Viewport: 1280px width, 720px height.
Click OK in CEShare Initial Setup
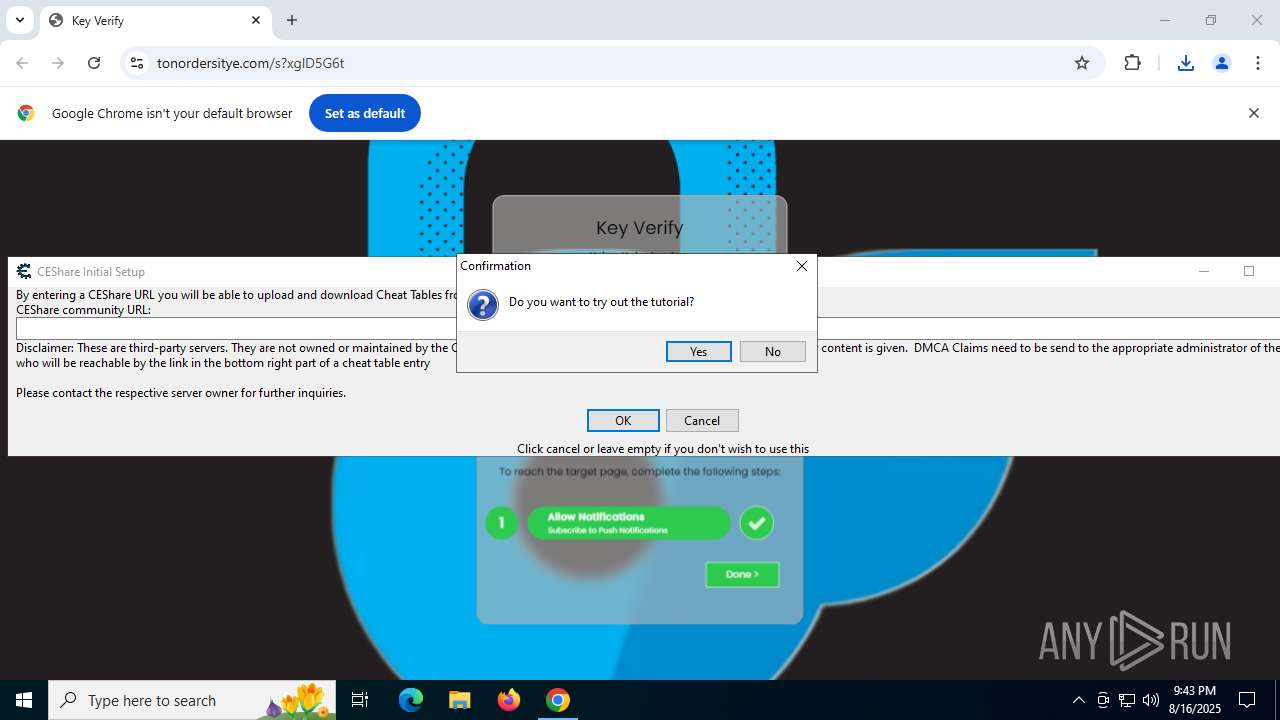[x=623, y=420]
